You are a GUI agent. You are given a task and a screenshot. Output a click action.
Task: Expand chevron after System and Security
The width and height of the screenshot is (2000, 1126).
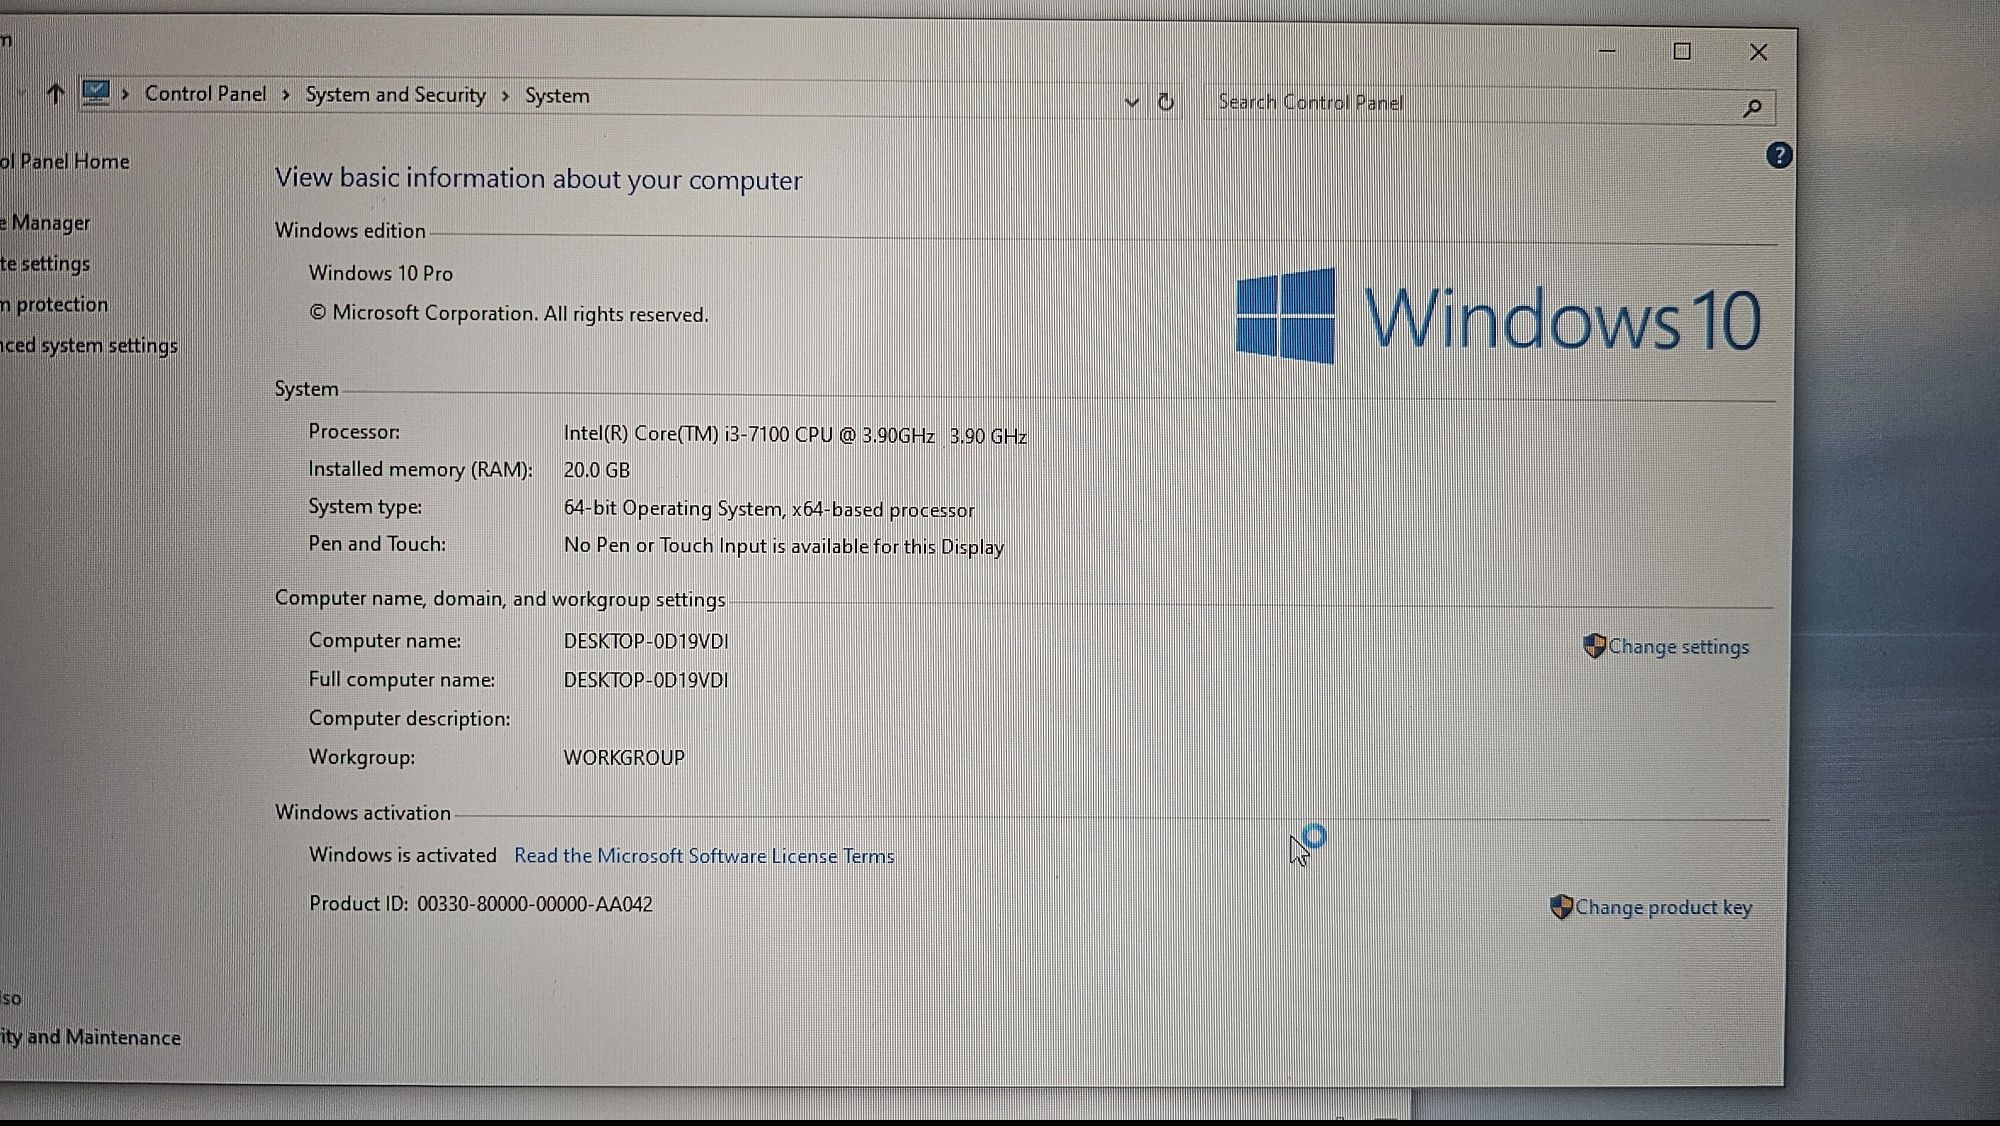[505, 96]
